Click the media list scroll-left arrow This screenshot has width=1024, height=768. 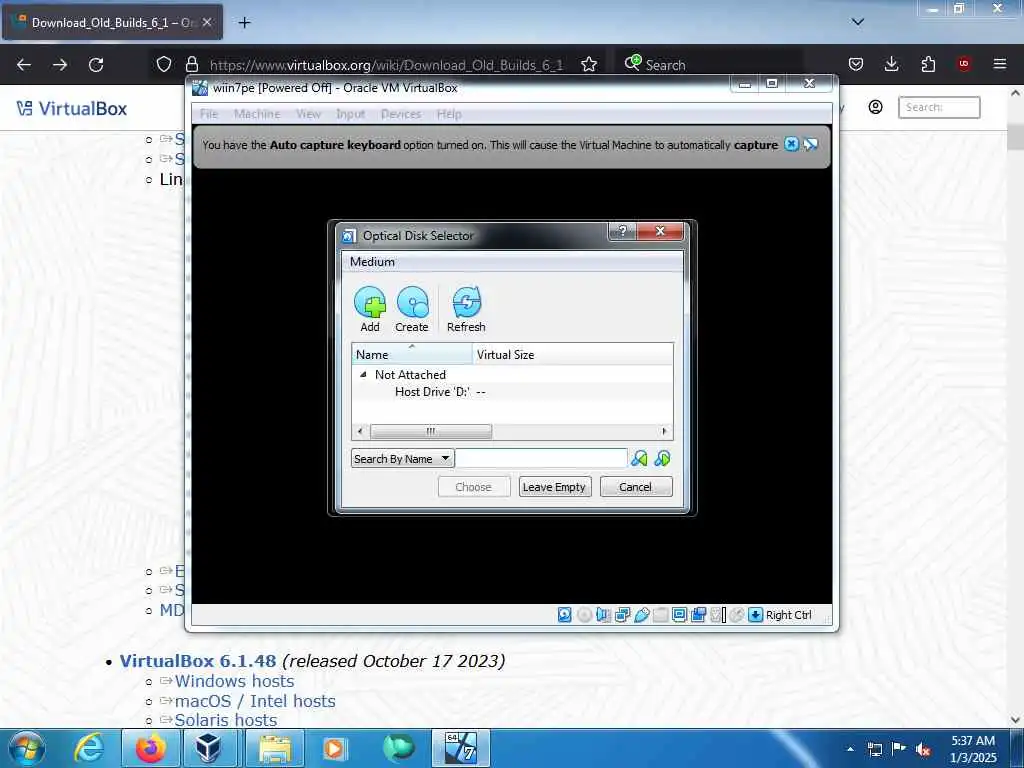[x=360, y=431]
